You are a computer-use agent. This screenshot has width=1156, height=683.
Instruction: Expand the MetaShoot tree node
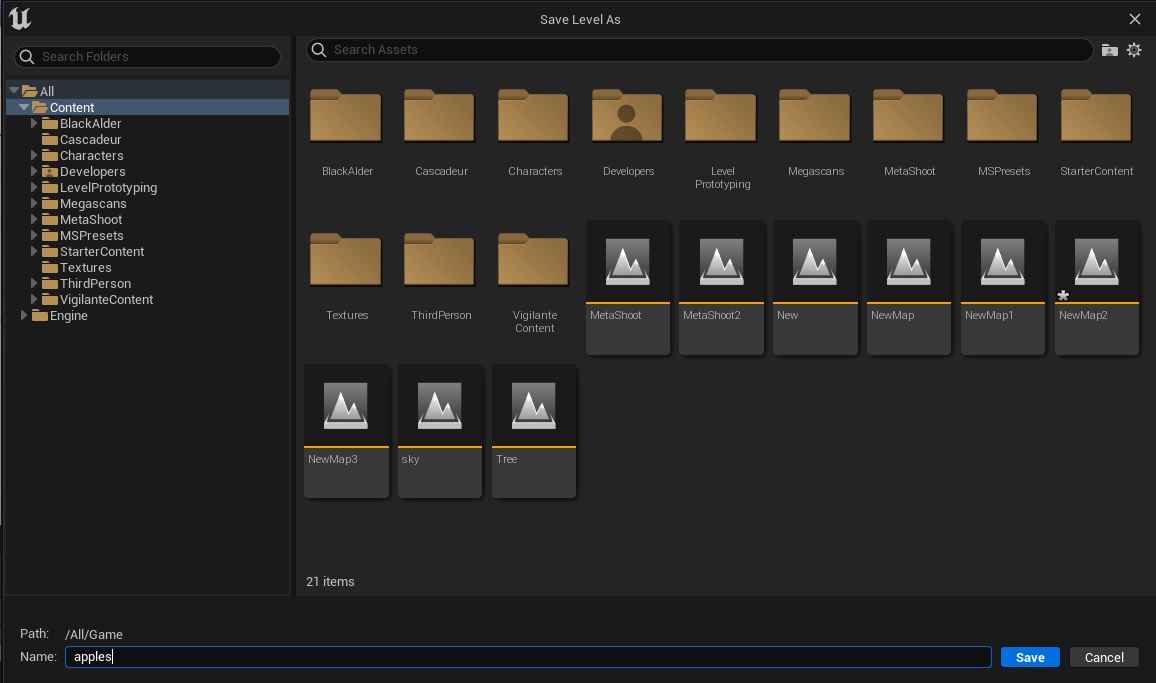click(34, 219)
